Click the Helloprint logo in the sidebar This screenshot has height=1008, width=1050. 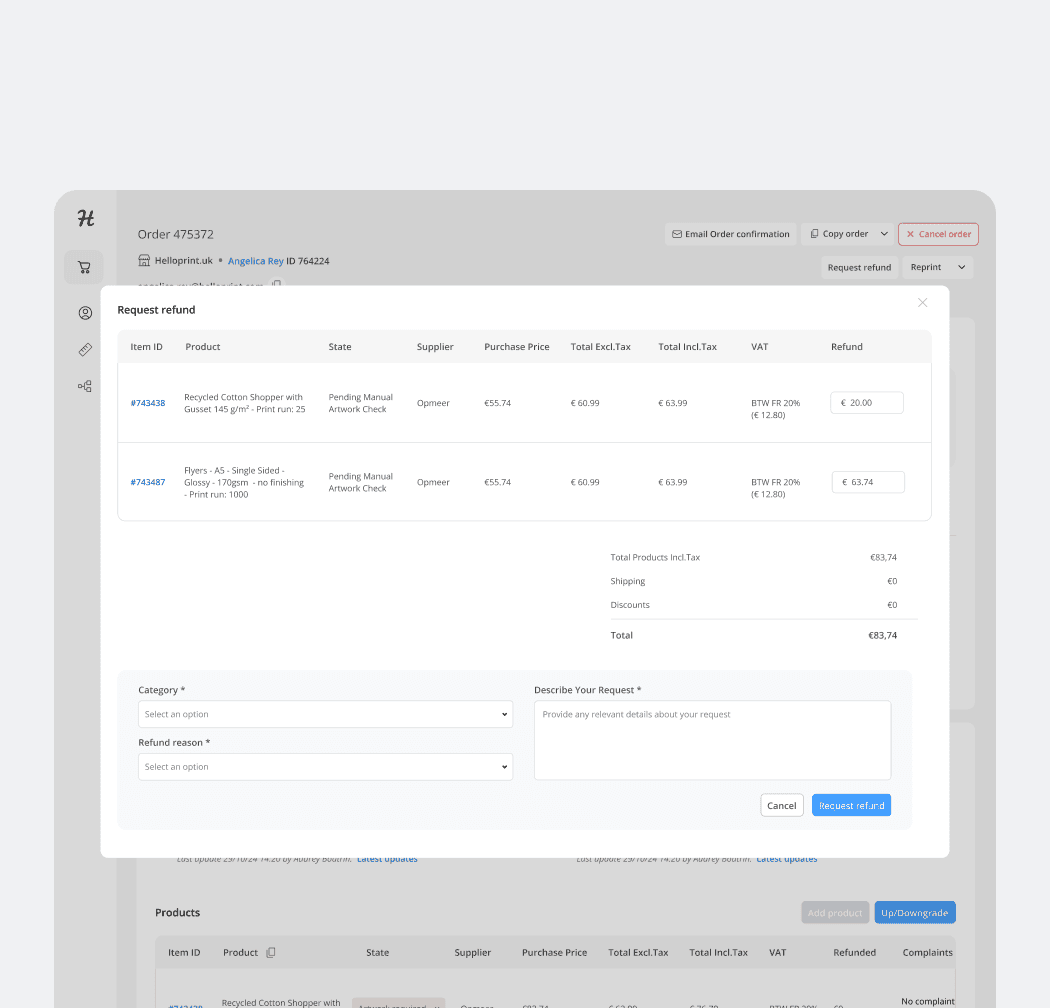[84, 218]
